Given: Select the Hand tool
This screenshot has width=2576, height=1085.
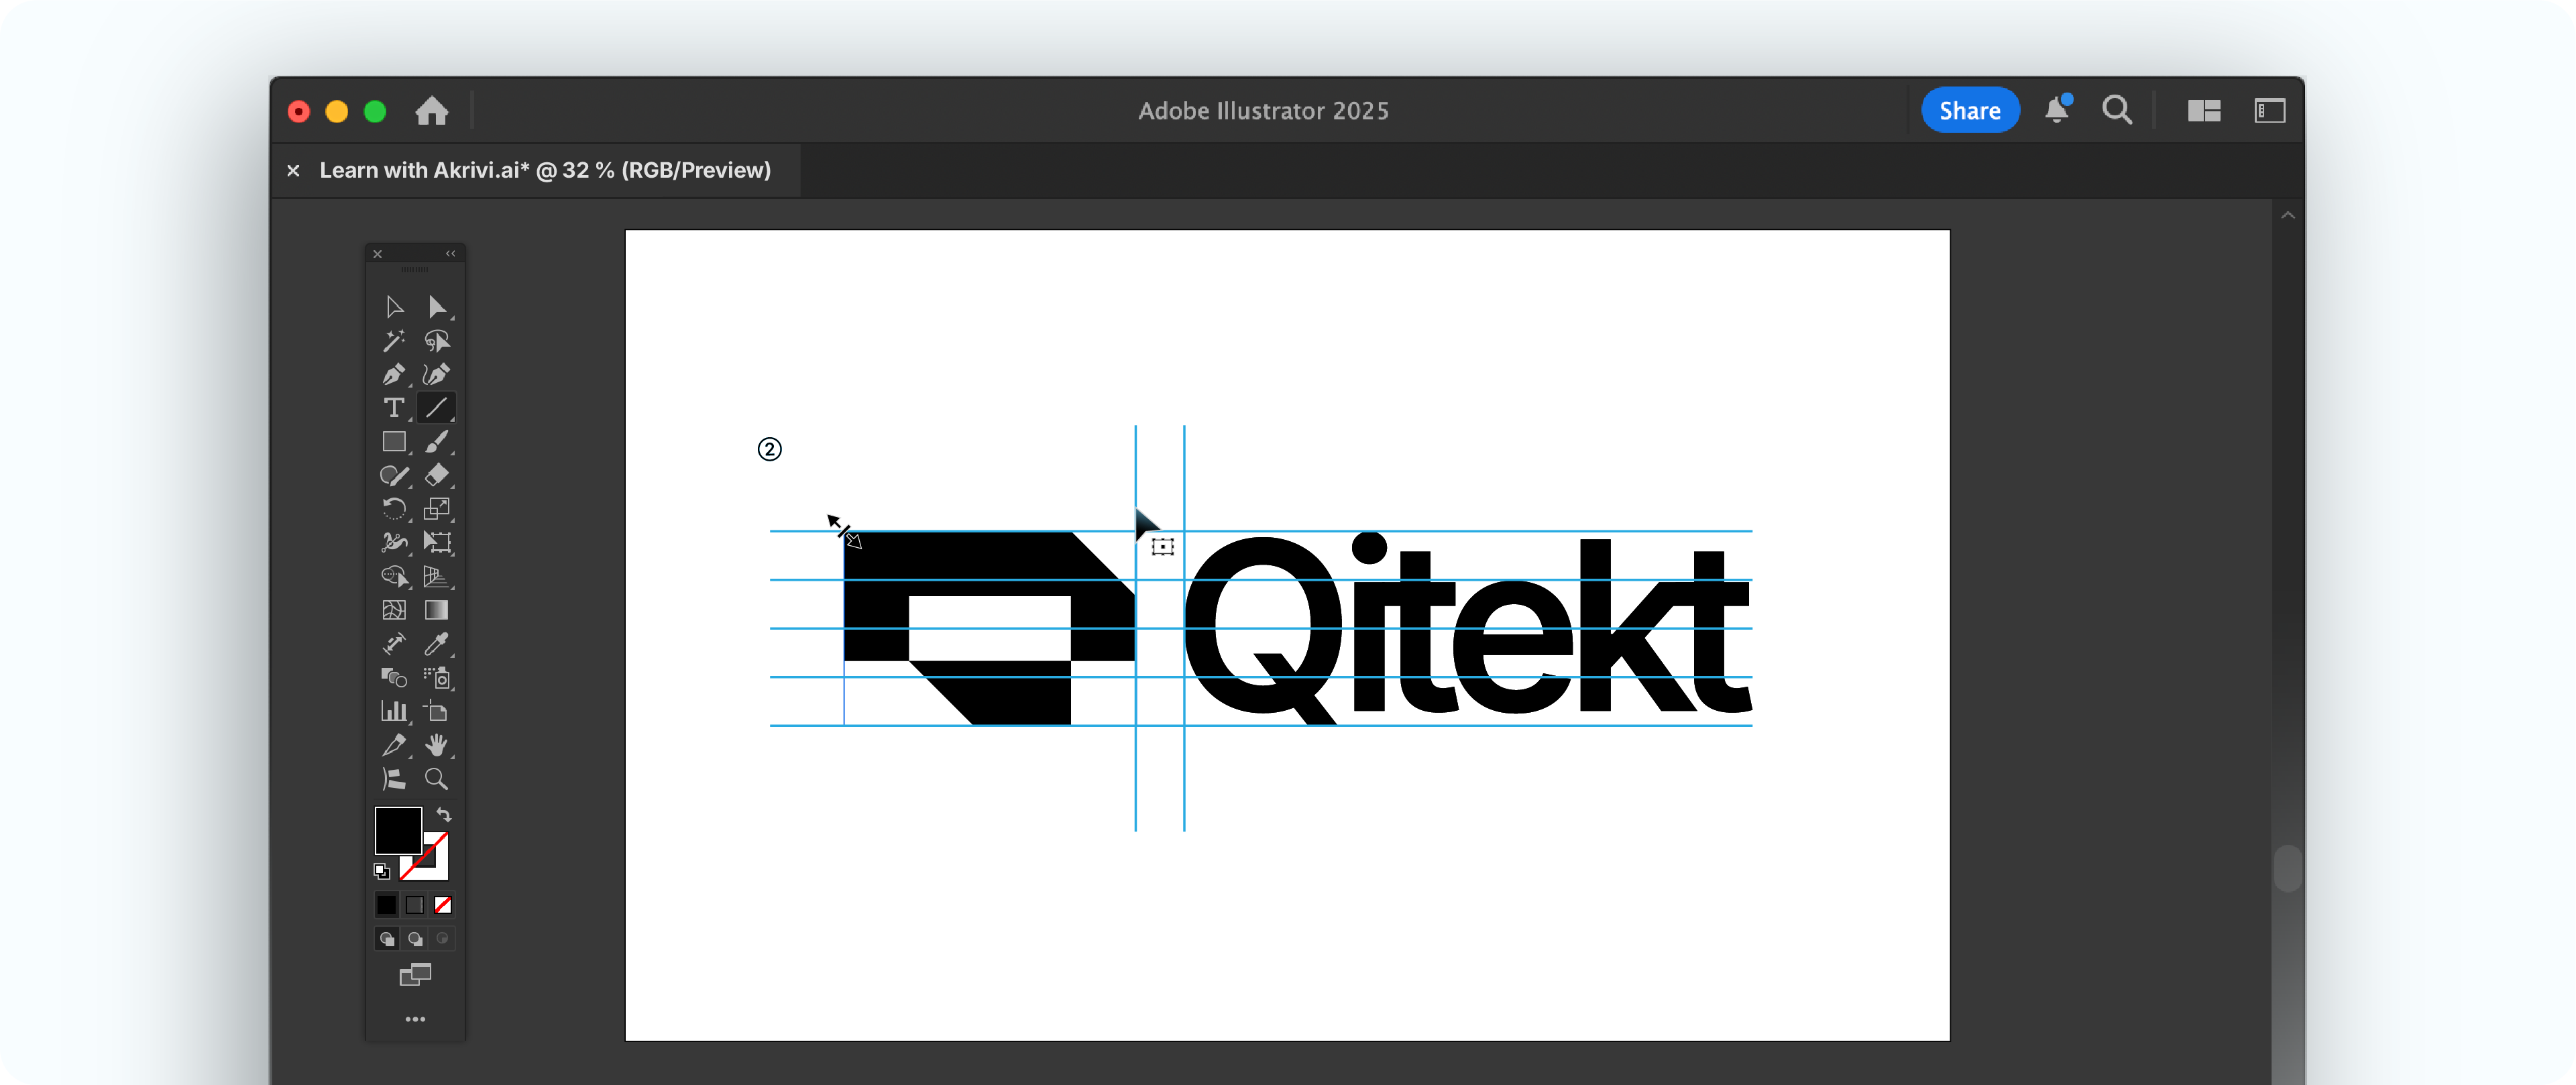Looking at the screenshot, I should coord(437,745).
